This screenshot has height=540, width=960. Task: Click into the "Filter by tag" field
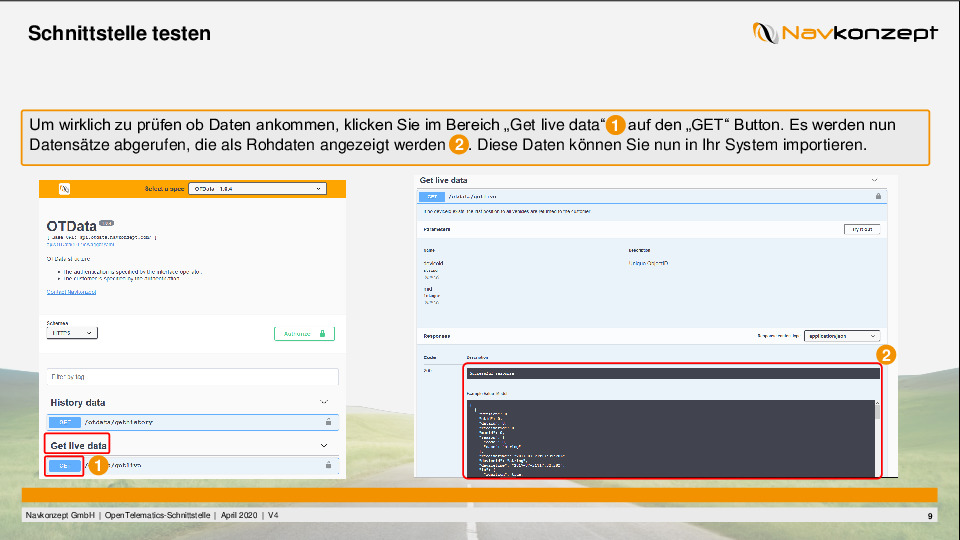[x=193, y=377]
